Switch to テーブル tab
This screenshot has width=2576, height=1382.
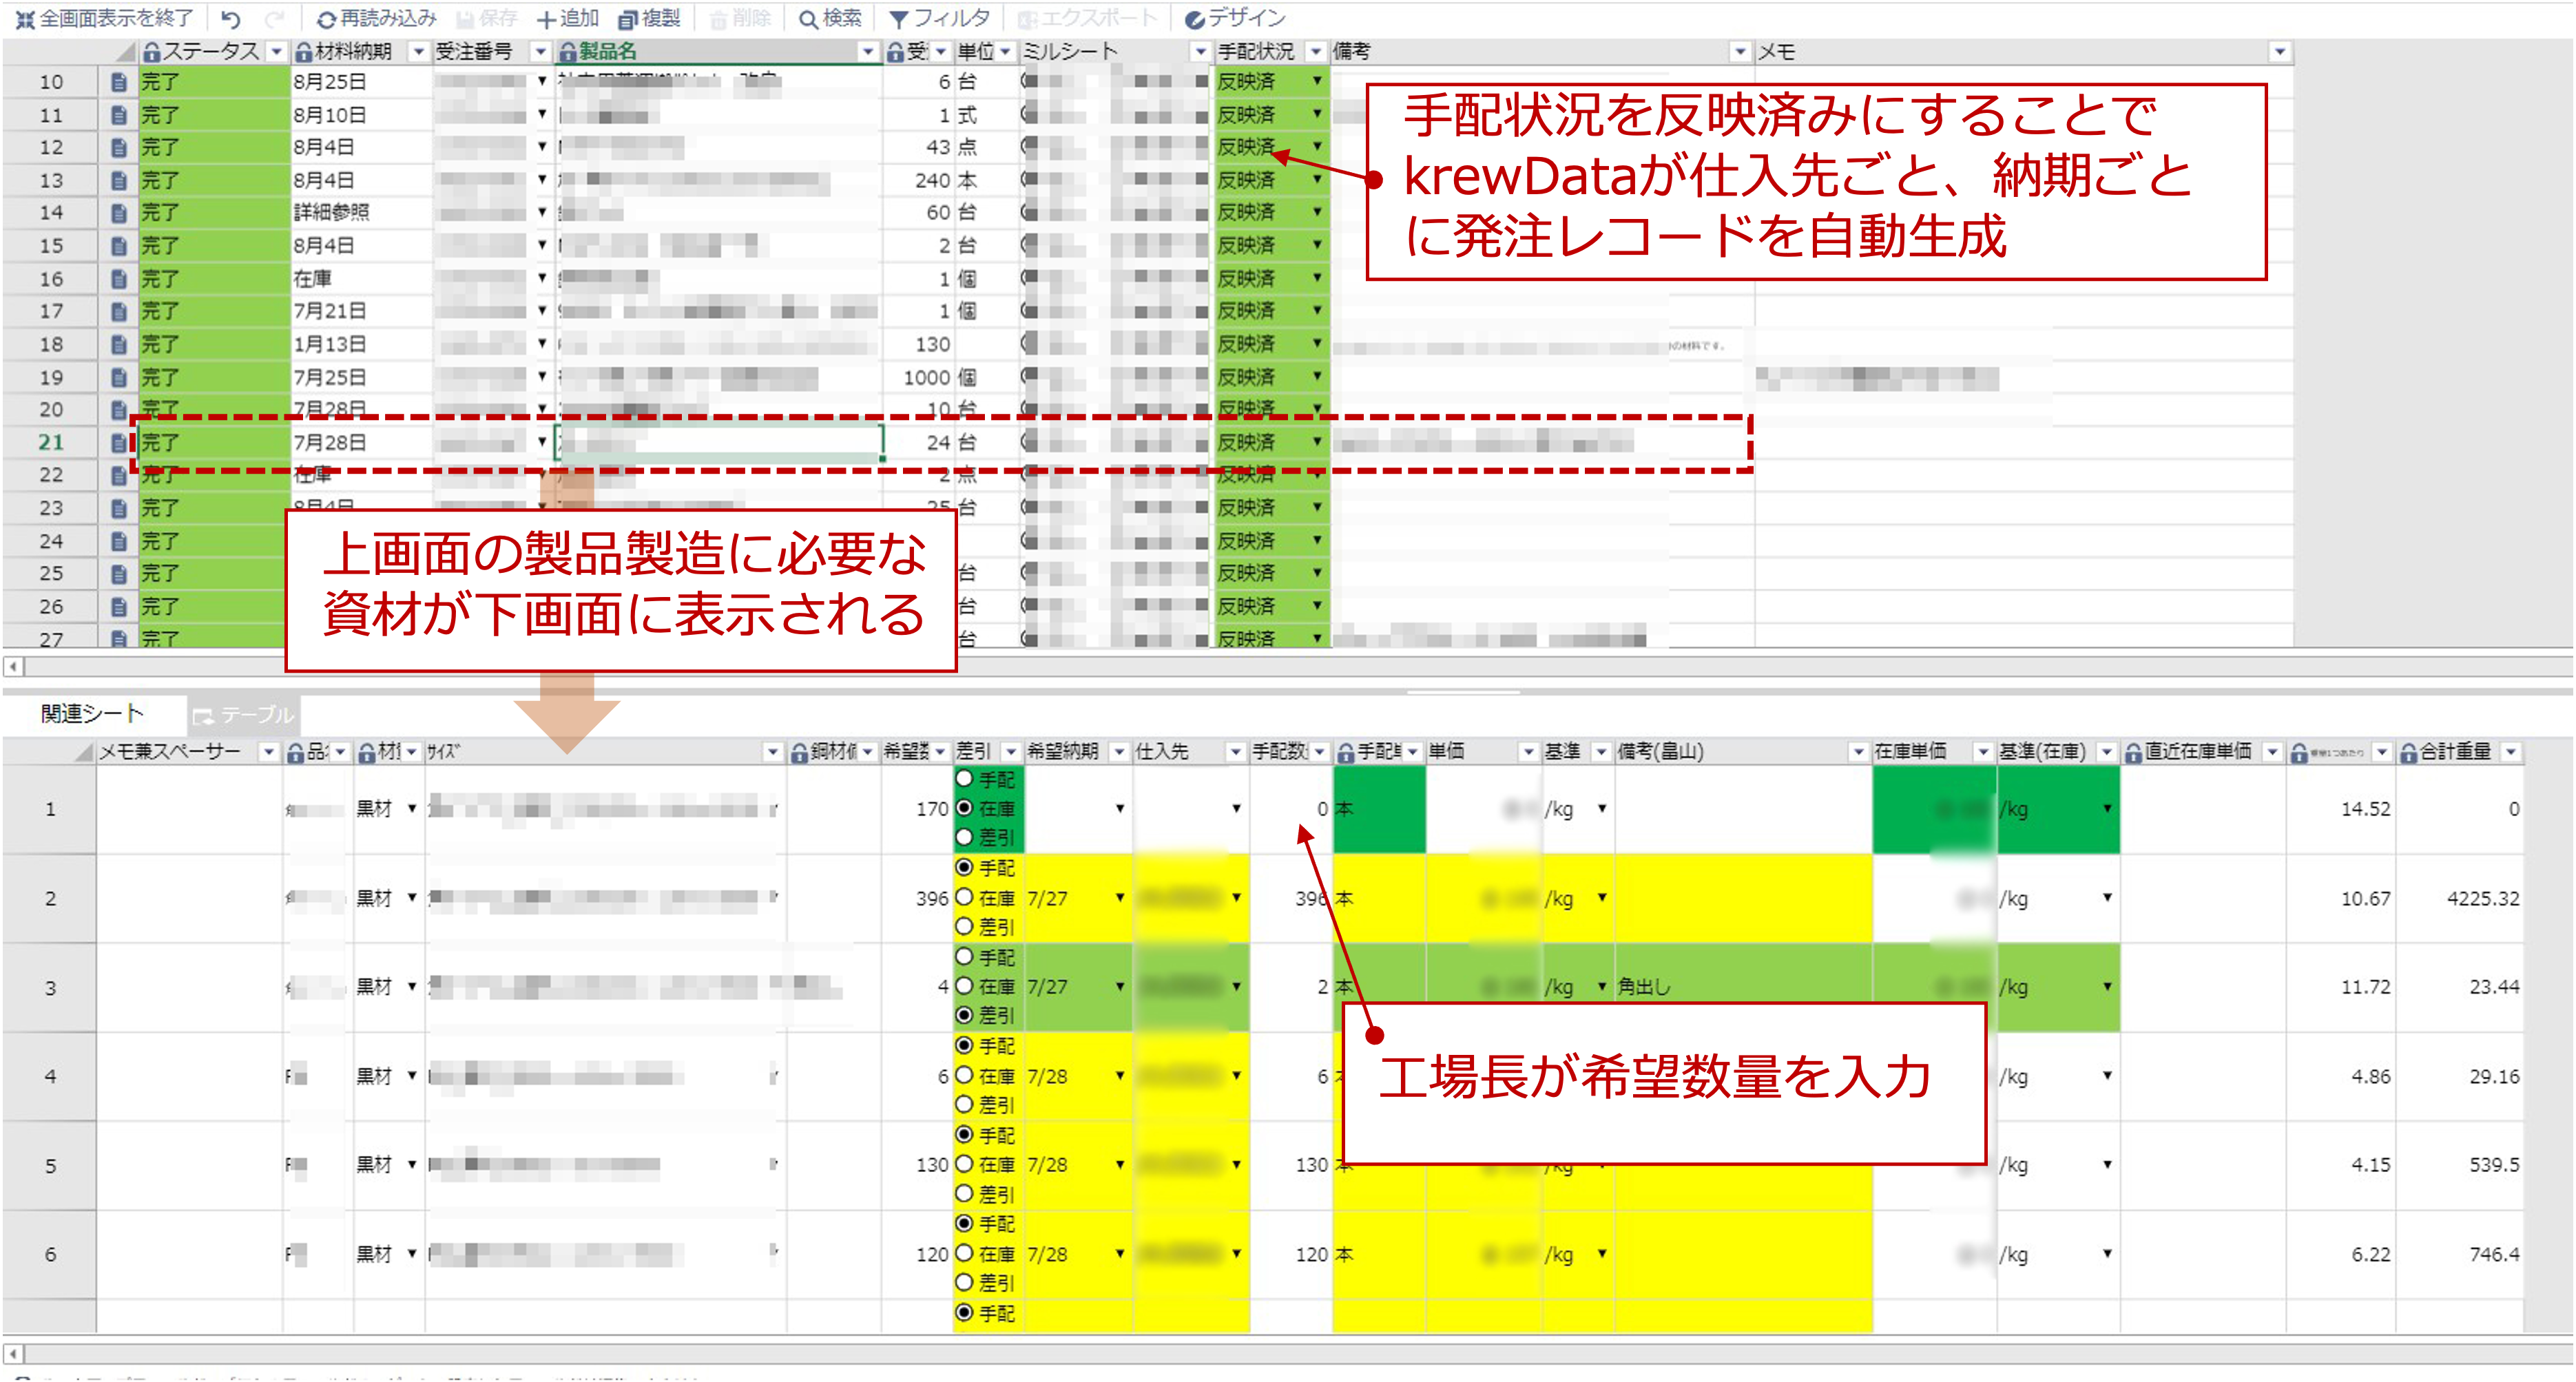[x=245, y=714]
